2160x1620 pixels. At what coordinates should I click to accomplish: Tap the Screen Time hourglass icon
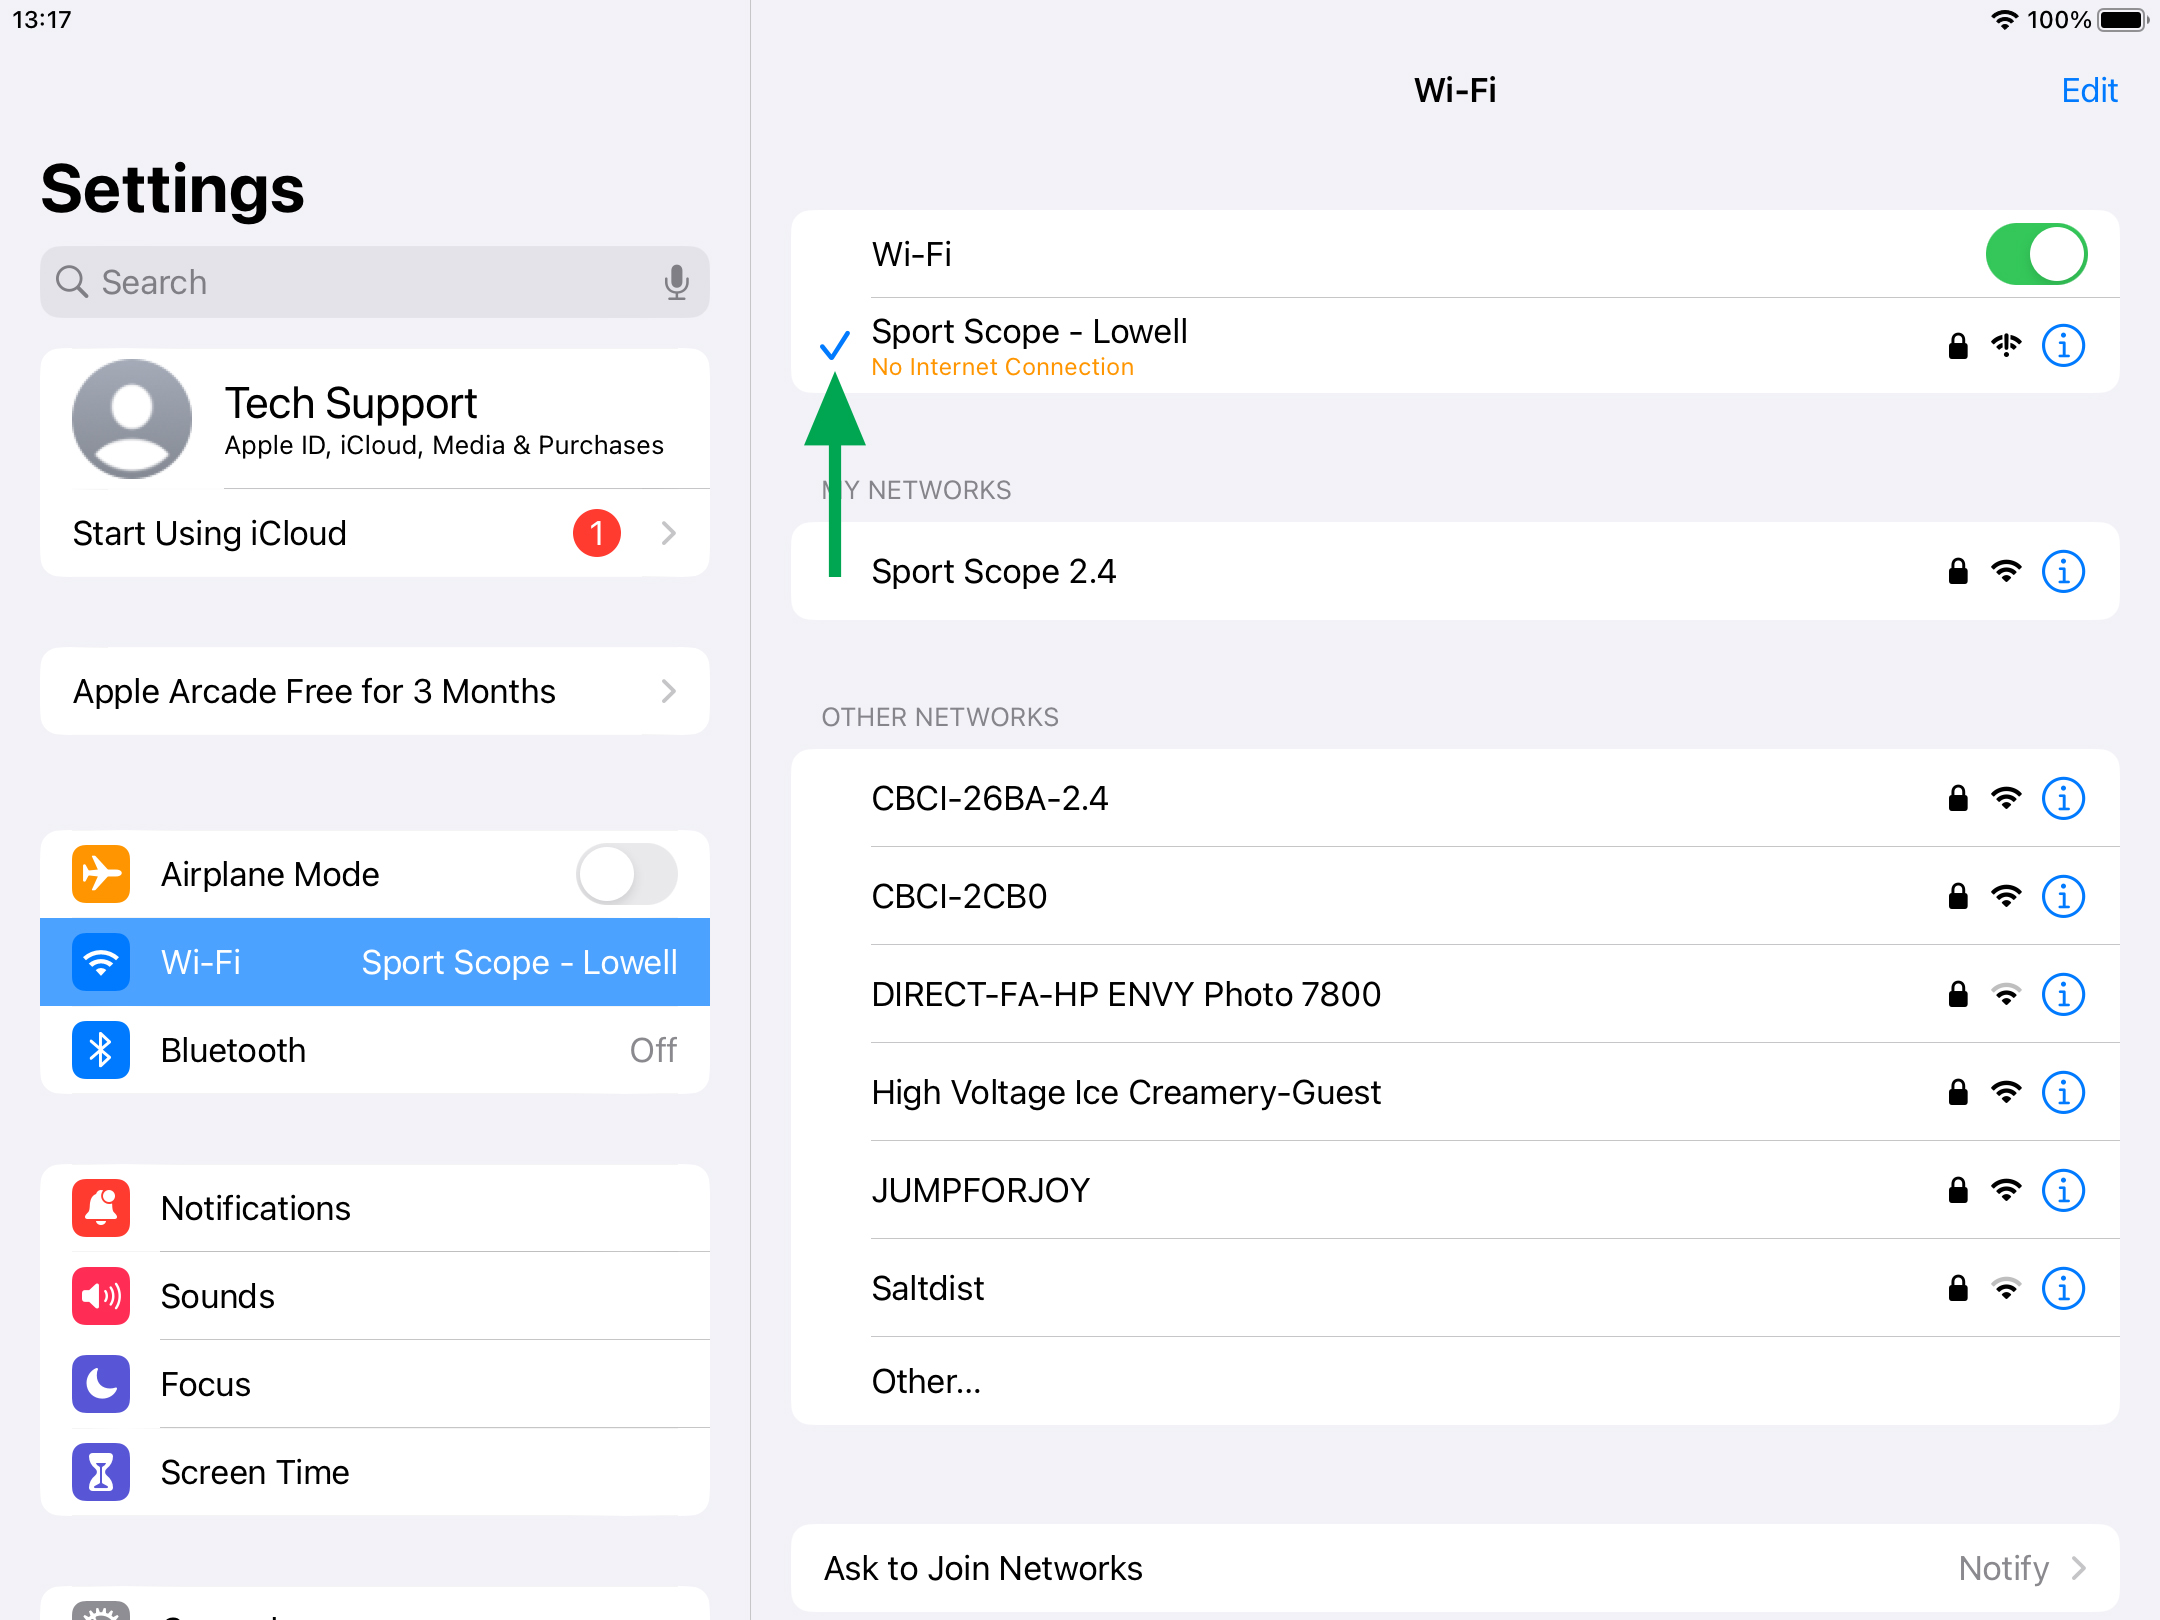(x=101, y=1472)
